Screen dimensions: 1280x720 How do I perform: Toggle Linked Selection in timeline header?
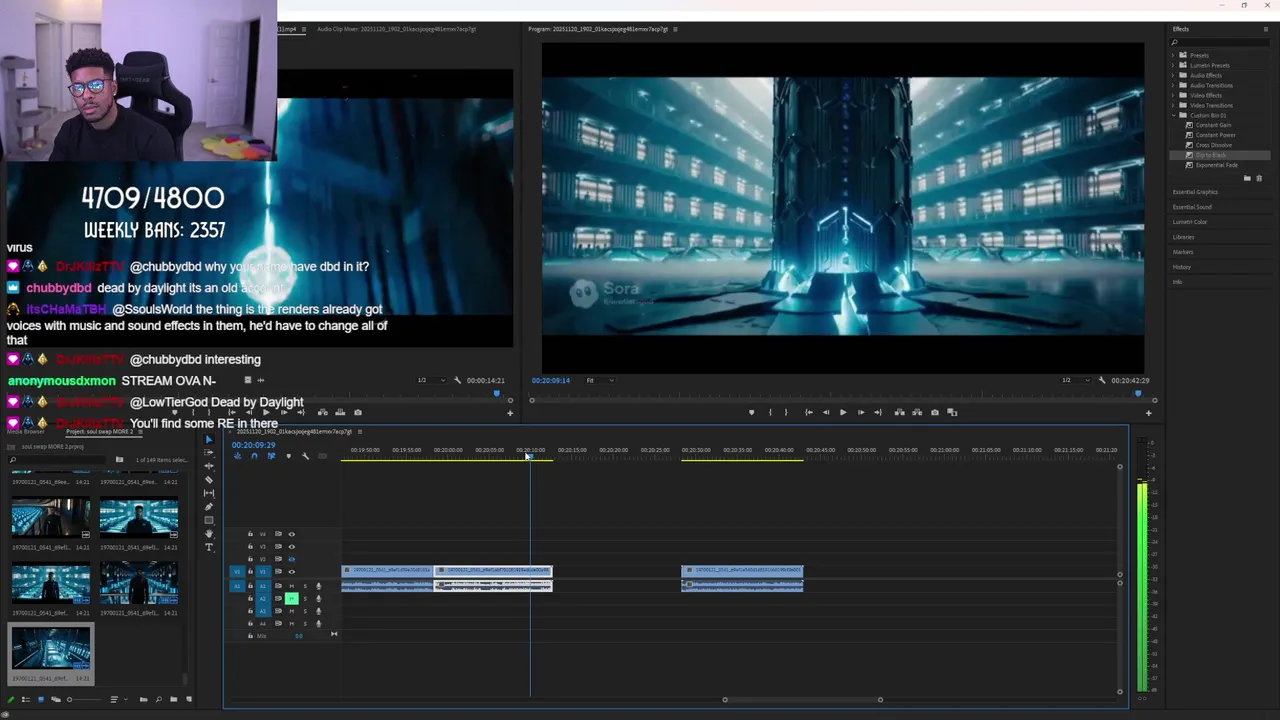coord(271,456)
